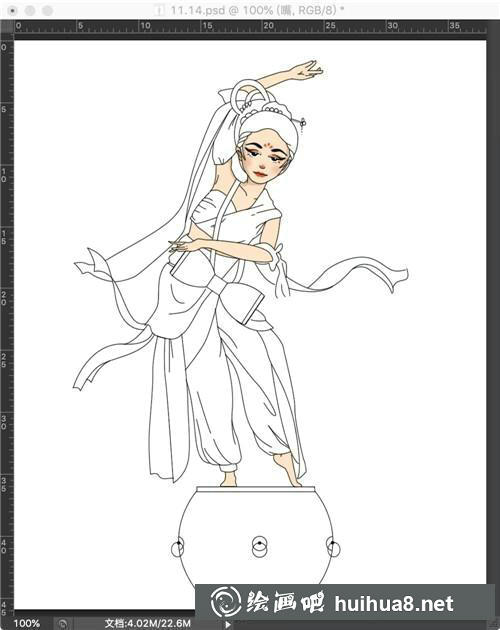Close the 11.14.psd document window

(x=12, y=10)
